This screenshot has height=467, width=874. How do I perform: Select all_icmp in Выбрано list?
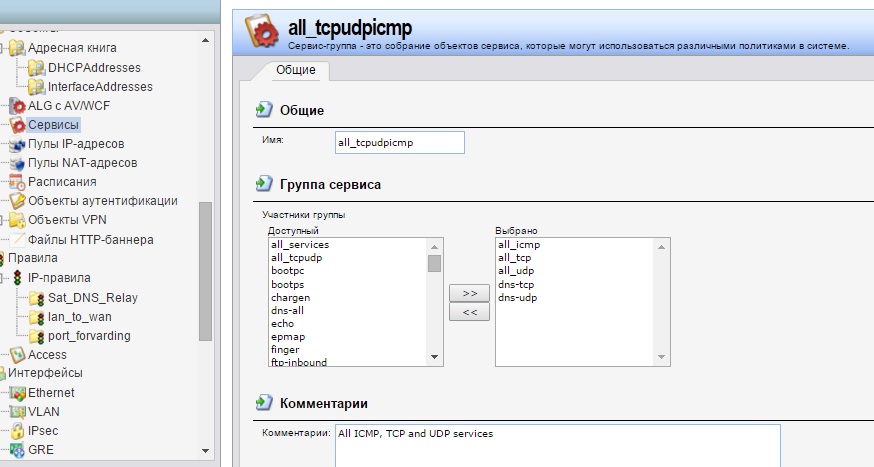tap(519, 245)
